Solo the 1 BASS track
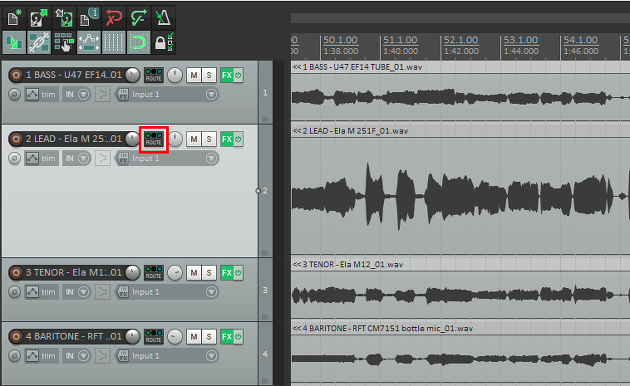Viewport: 630px width, 386px height. point(209,75)
